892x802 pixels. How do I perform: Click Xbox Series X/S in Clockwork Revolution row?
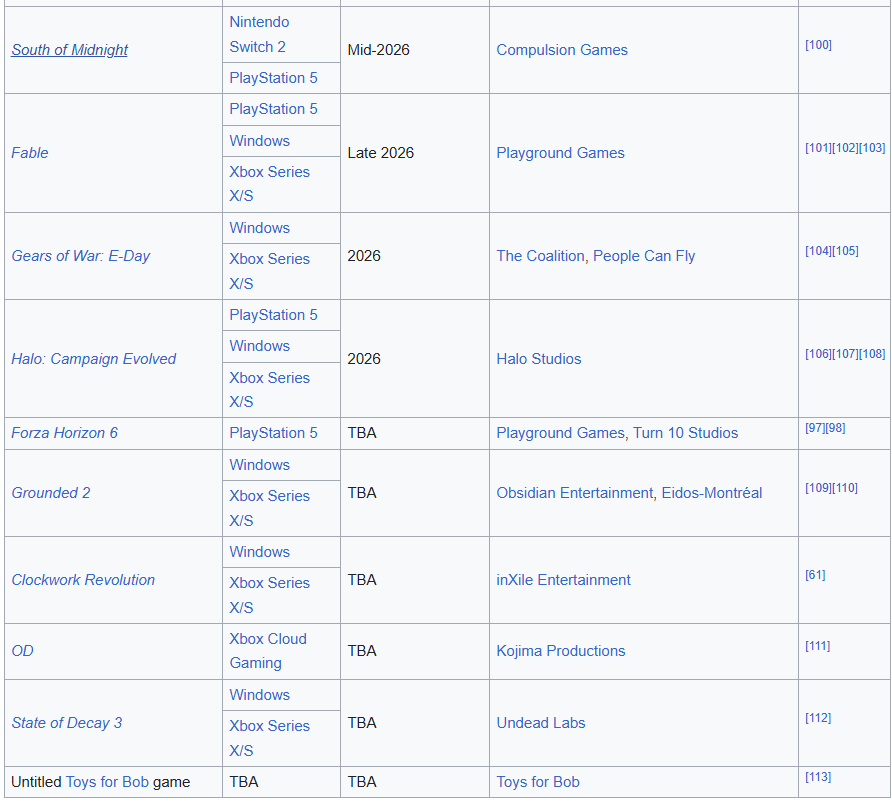(269, 595)
